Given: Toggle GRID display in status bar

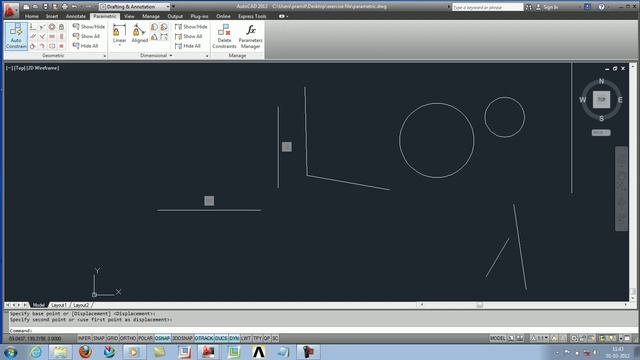Looking at the screenshot, I should coord(112,338).
